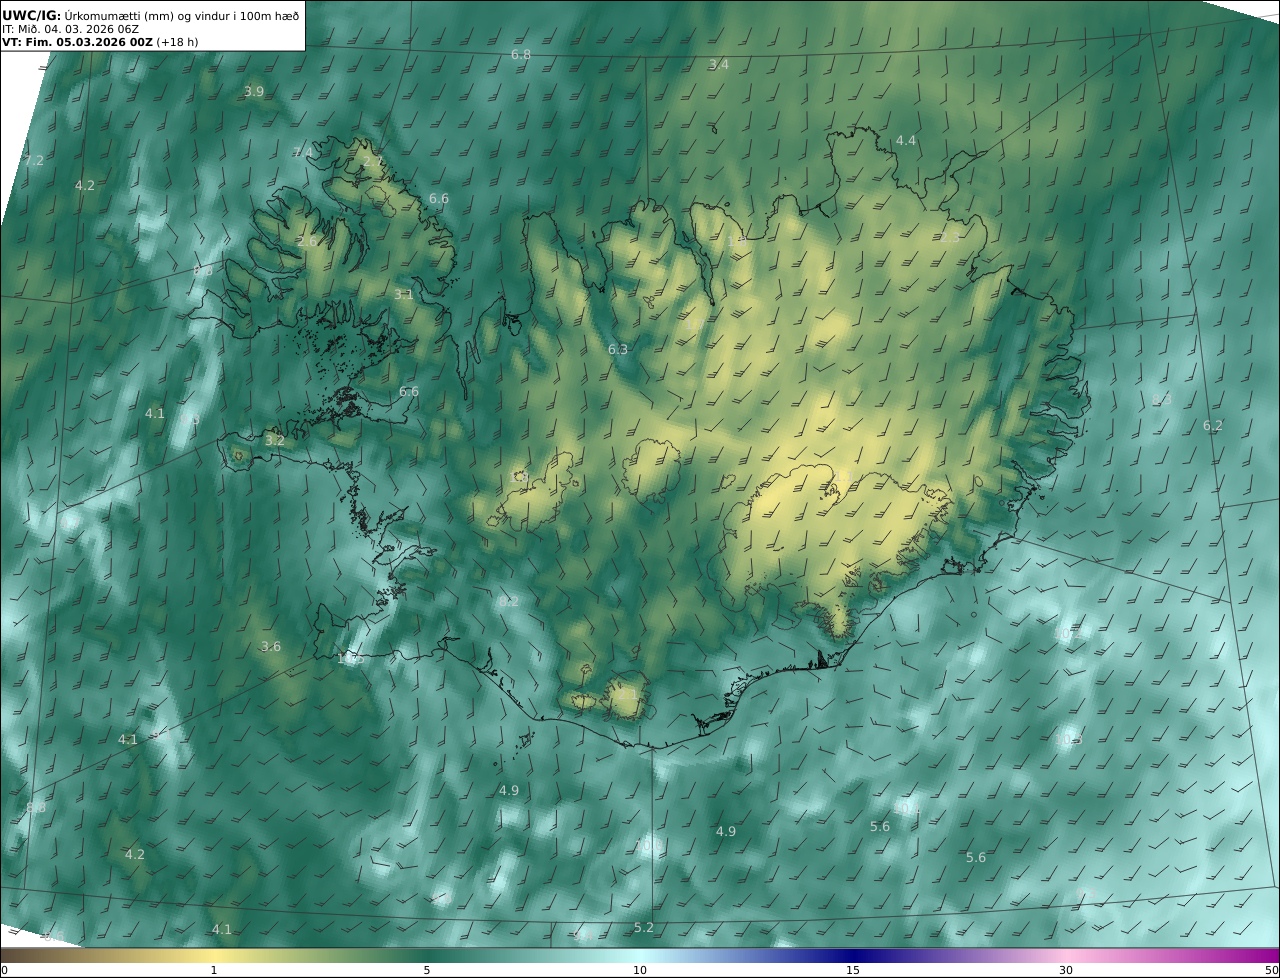Click the 2.7 value label
The width and height of the screenshot is (1280, 978).
[x=372, y=160]
